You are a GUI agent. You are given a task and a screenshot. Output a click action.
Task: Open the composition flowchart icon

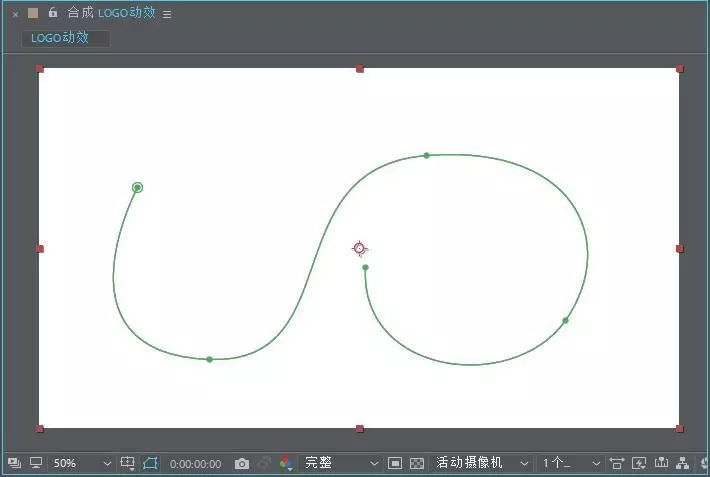pyautogui.click(x=682, y=463)
